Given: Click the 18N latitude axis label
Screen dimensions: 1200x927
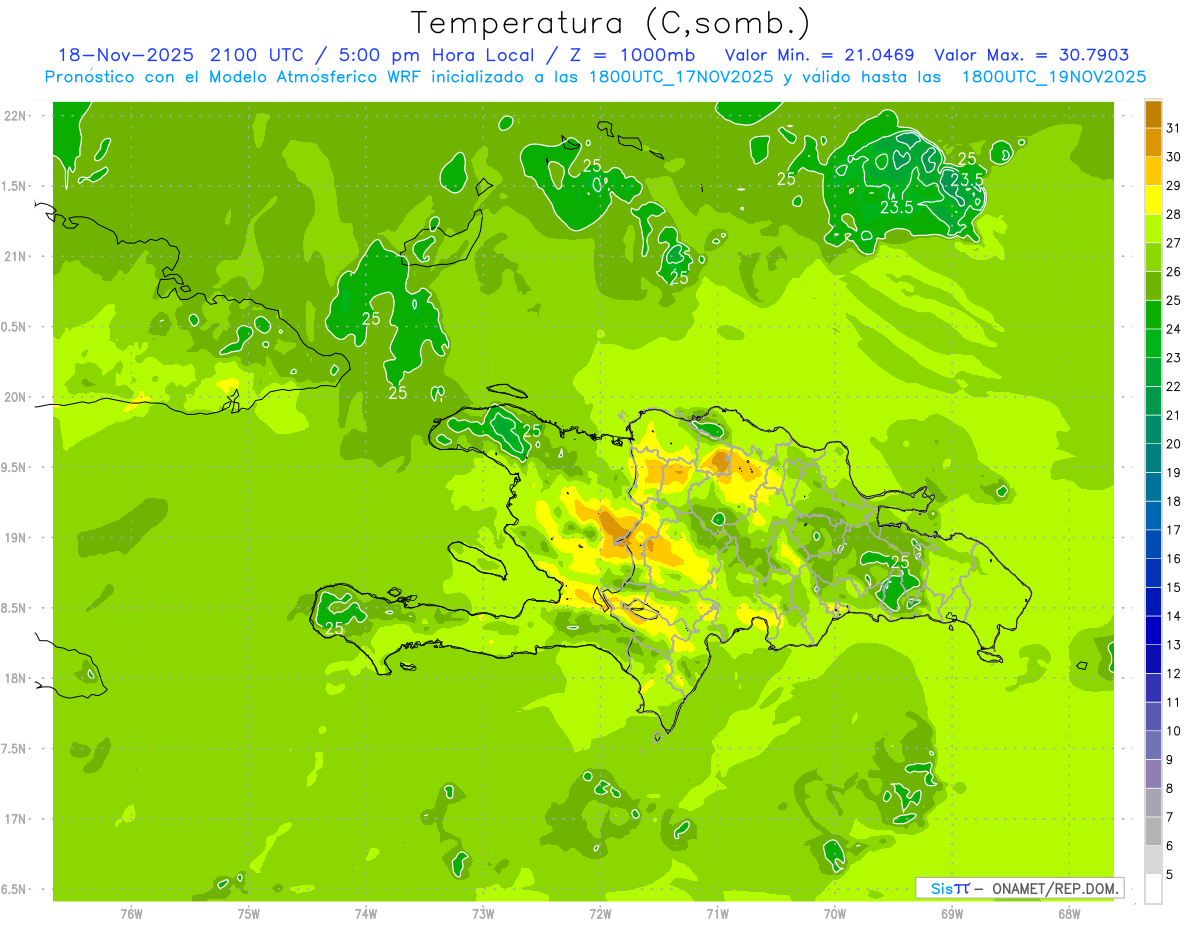Looking at the screenshot, I should point(16,679).
